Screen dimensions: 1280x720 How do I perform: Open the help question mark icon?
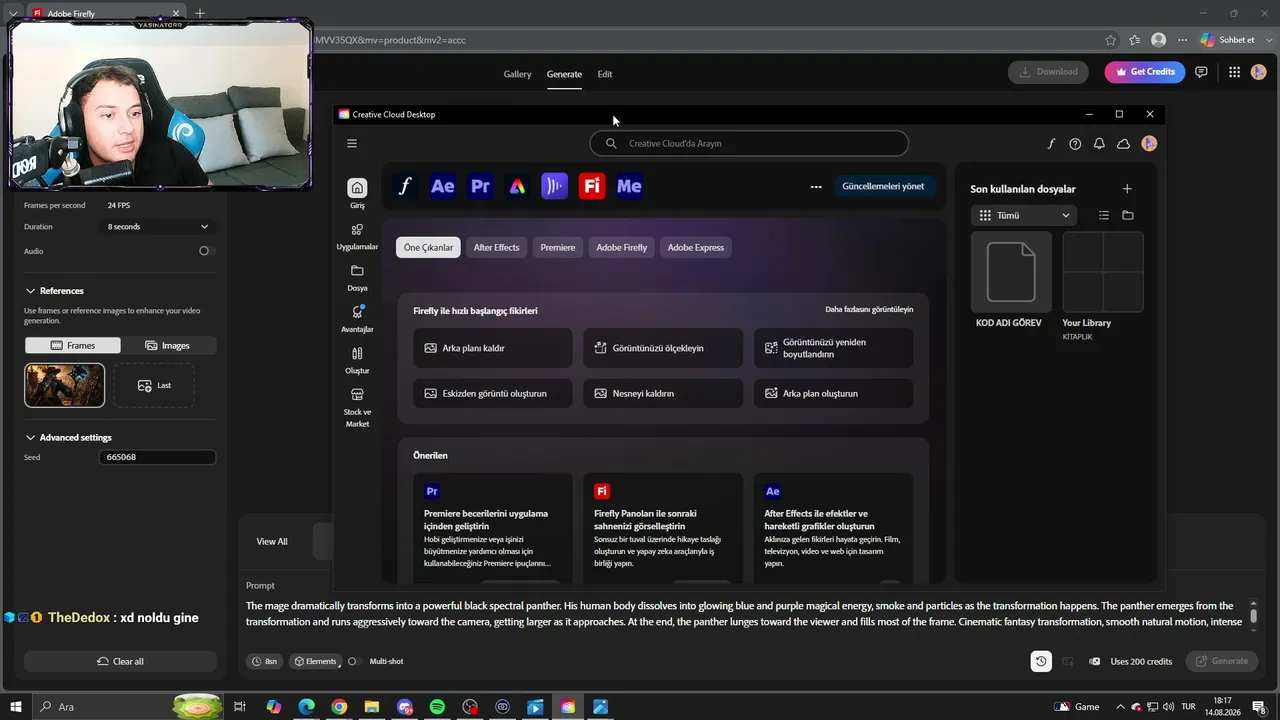click(1075, 144)
